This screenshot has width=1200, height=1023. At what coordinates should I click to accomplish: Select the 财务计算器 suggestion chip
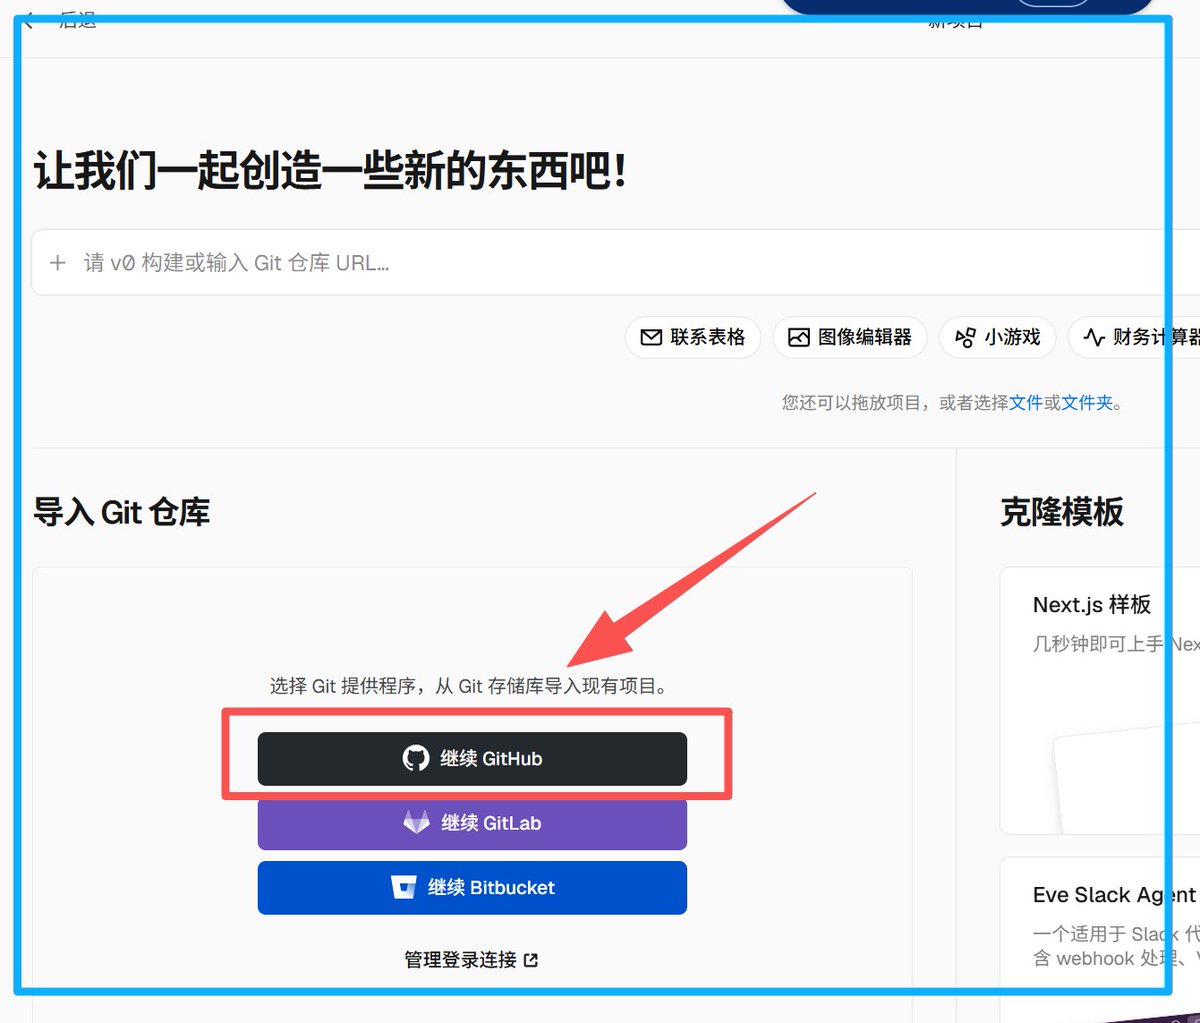tap(1135, 338)
